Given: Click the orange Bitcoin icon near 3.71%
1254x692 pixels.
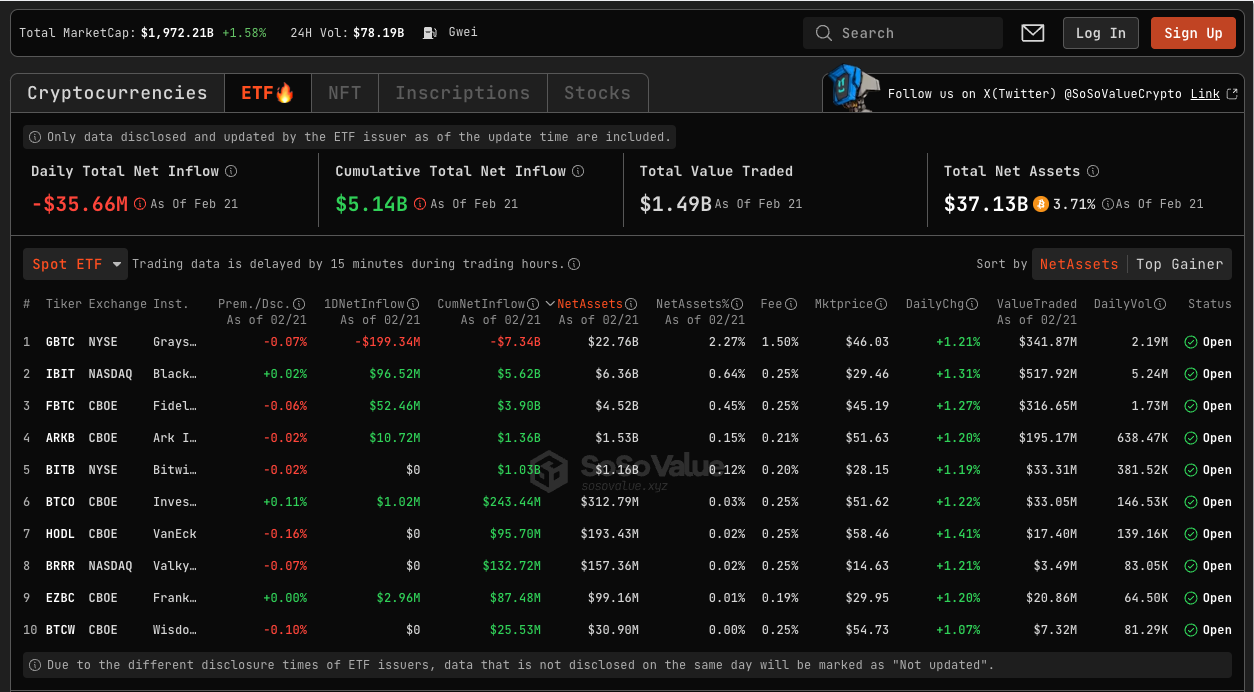Looking at the screenshot, I should point(1041,204).
